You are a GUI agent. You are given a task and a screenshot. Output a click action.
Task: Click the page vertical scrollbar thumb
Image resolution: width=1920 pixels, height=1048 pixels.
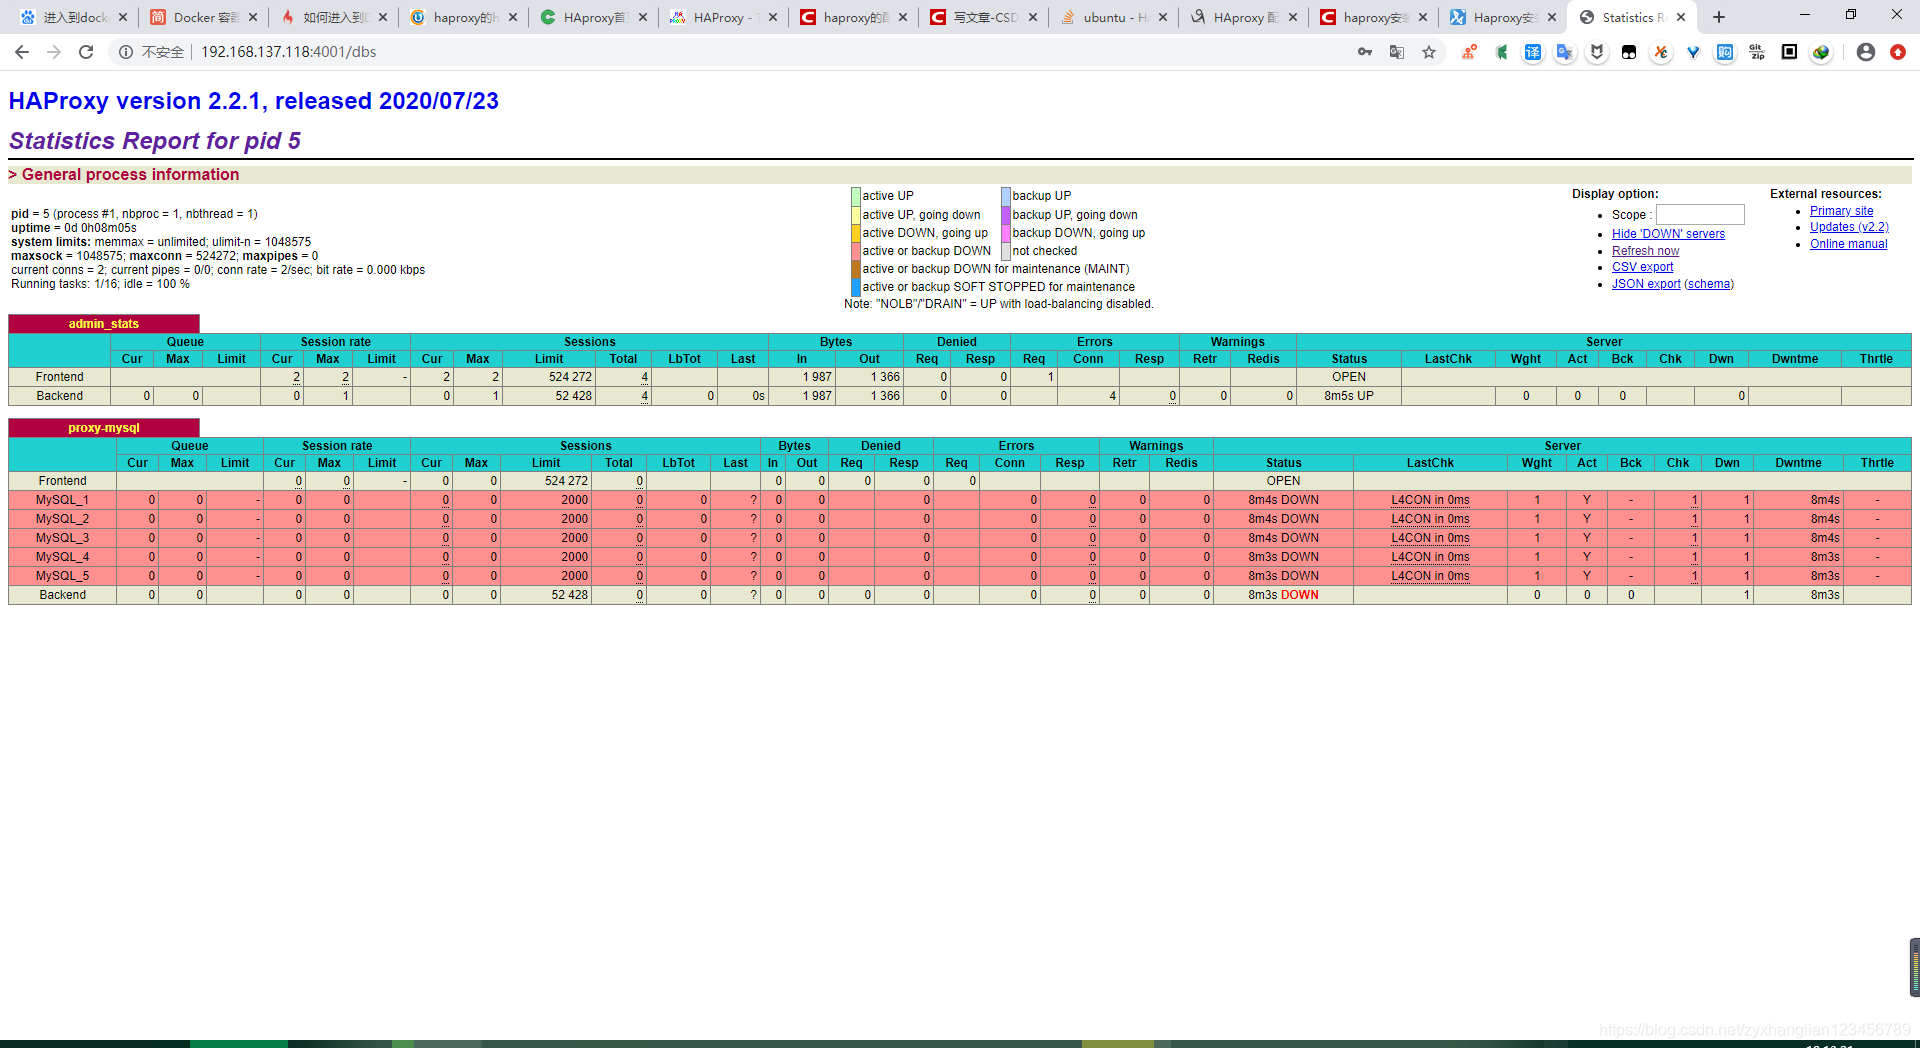click(x=1914, y=967)
